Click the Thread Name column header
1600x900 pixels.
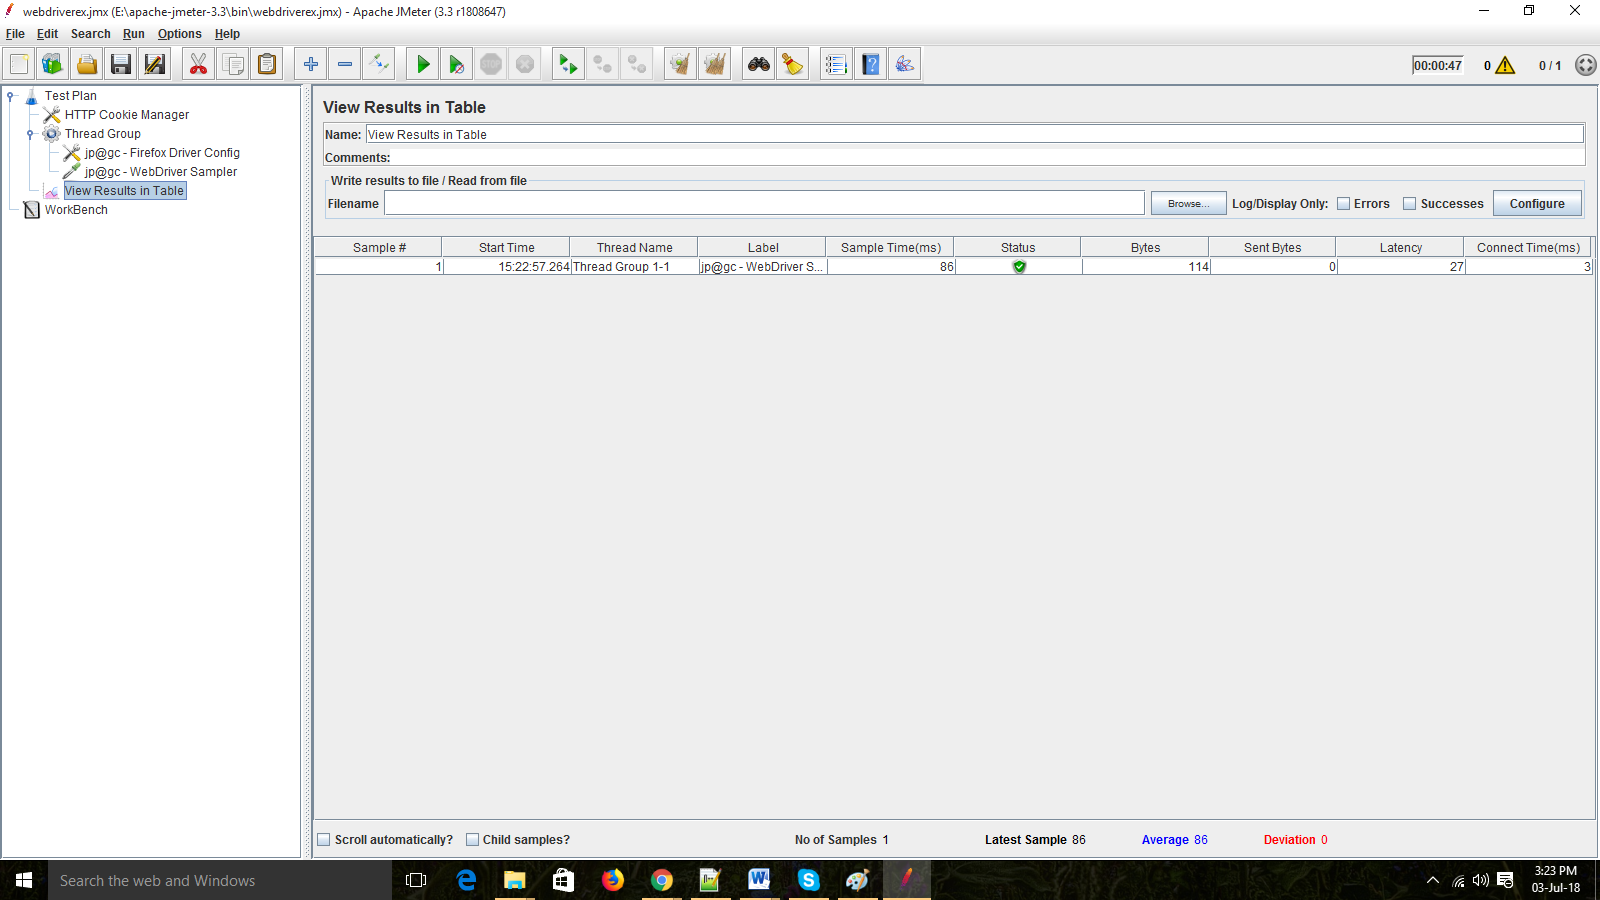pos(634,248)
